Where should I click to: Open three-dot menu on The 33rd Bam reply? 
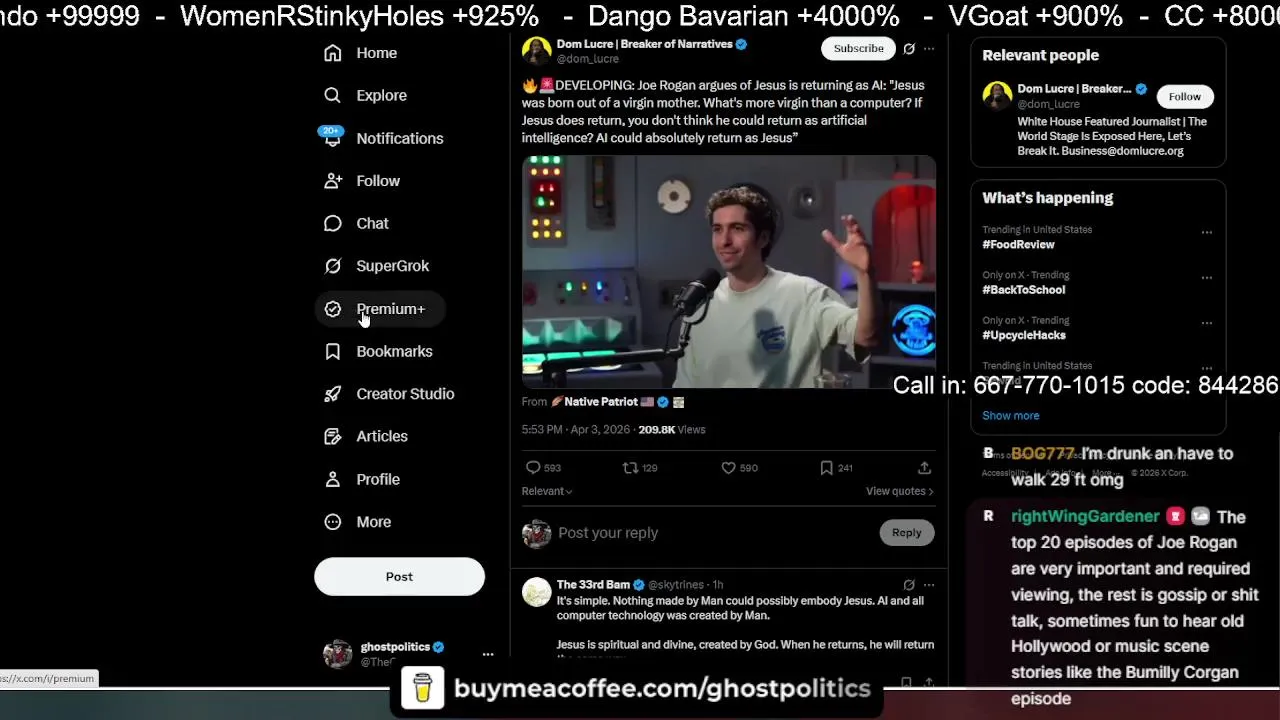coord(929,585)
